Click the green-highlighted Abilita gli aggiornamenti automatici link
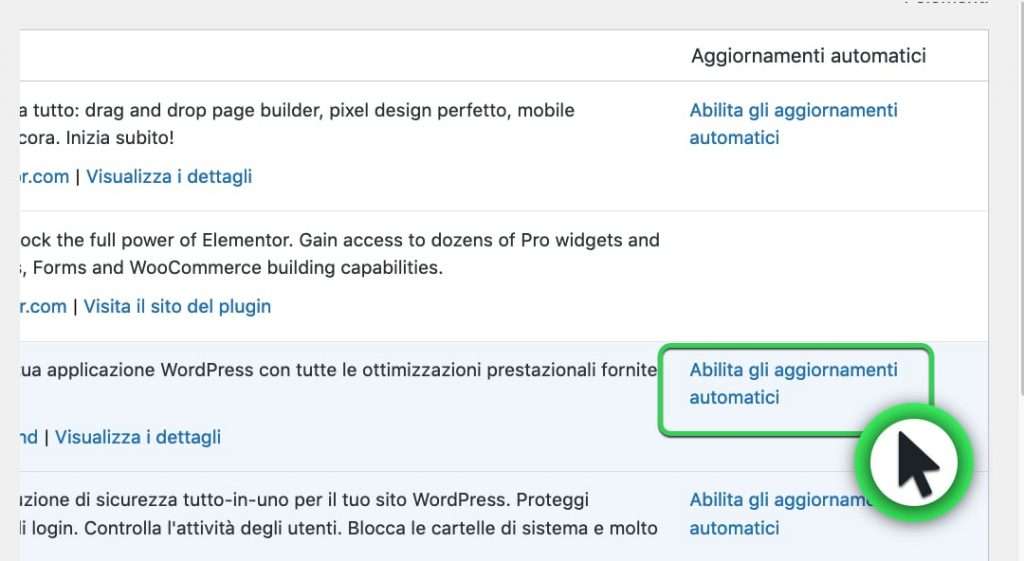Viewport: 1024px width, 561px height. [x=793, y=383]
